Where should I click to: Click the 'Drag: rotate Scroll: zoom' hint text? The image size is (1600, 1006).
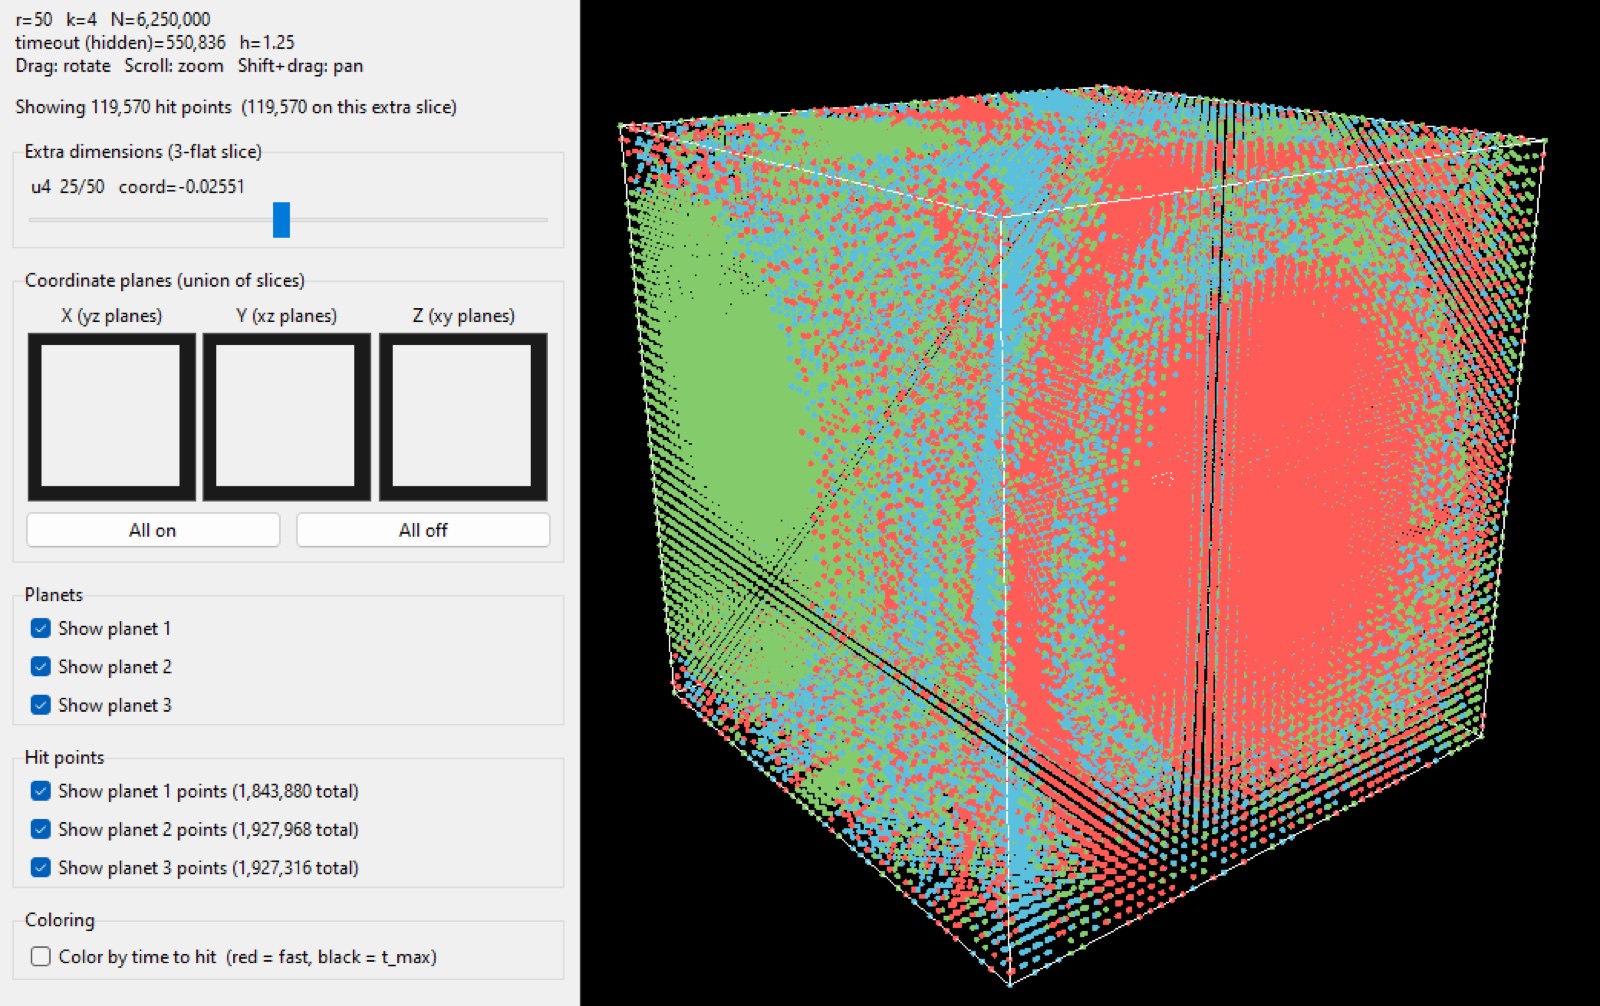tap(119, 66)
